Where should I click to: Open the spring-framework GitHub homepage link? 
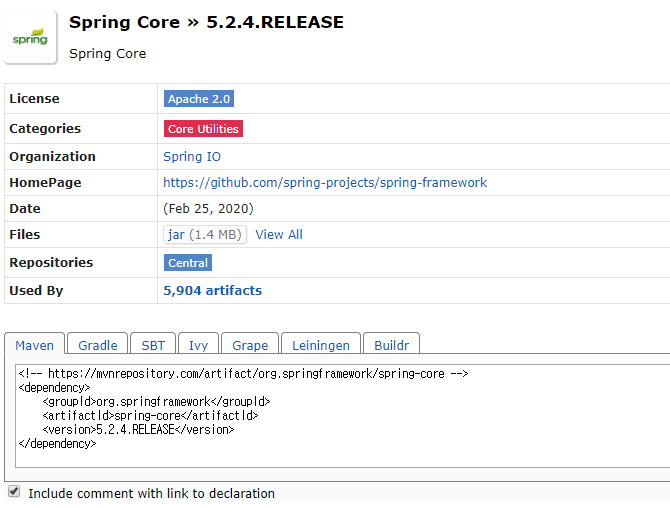(x=325, y=183)
